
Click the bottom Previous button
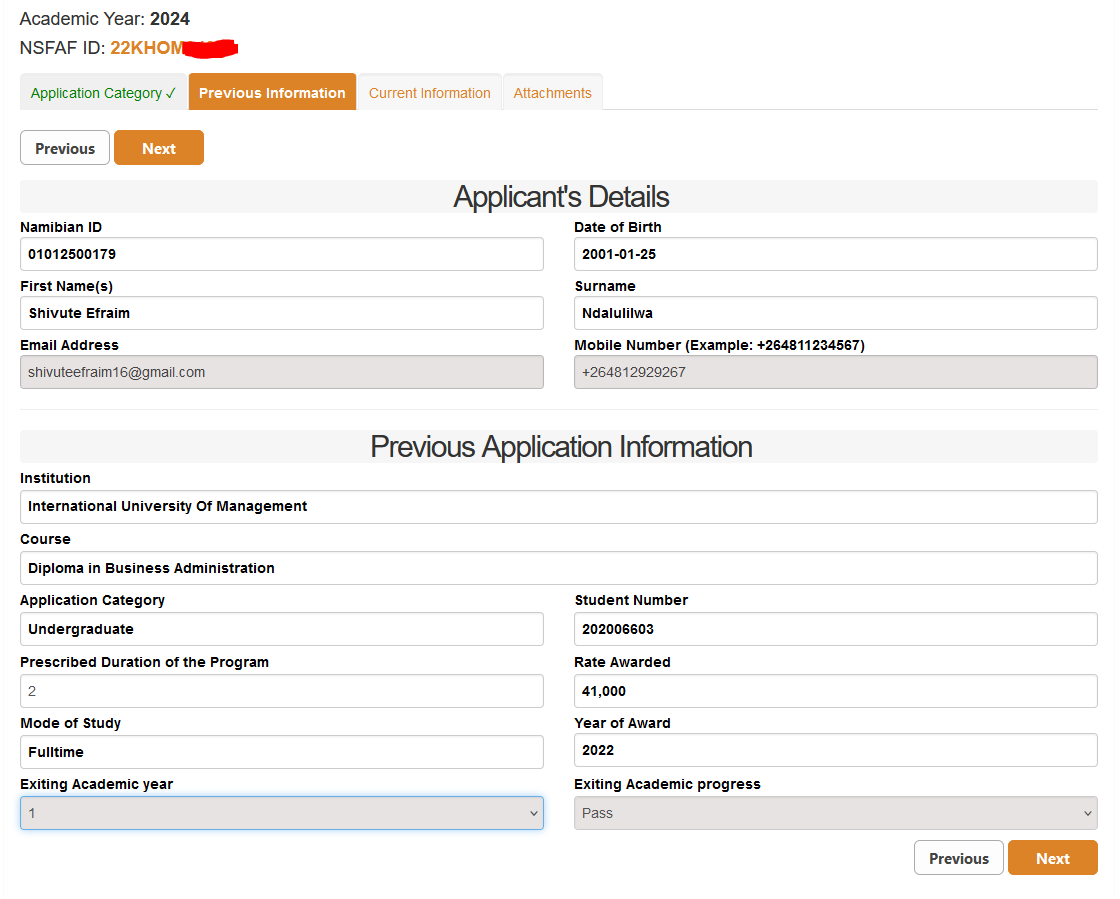point(958,858)
